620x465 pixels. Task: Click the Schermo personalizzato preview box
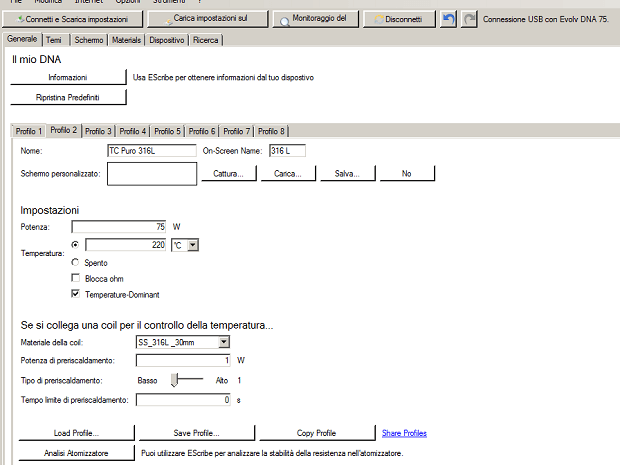pos(152,174)
